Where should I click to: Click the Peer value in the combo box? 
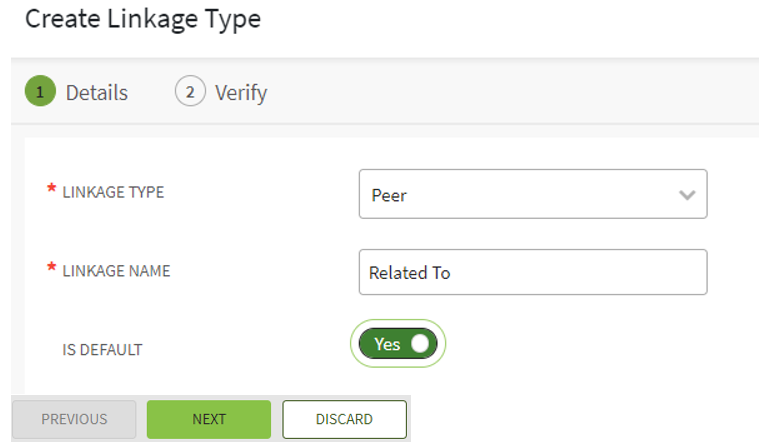click(x=389, y=195)
